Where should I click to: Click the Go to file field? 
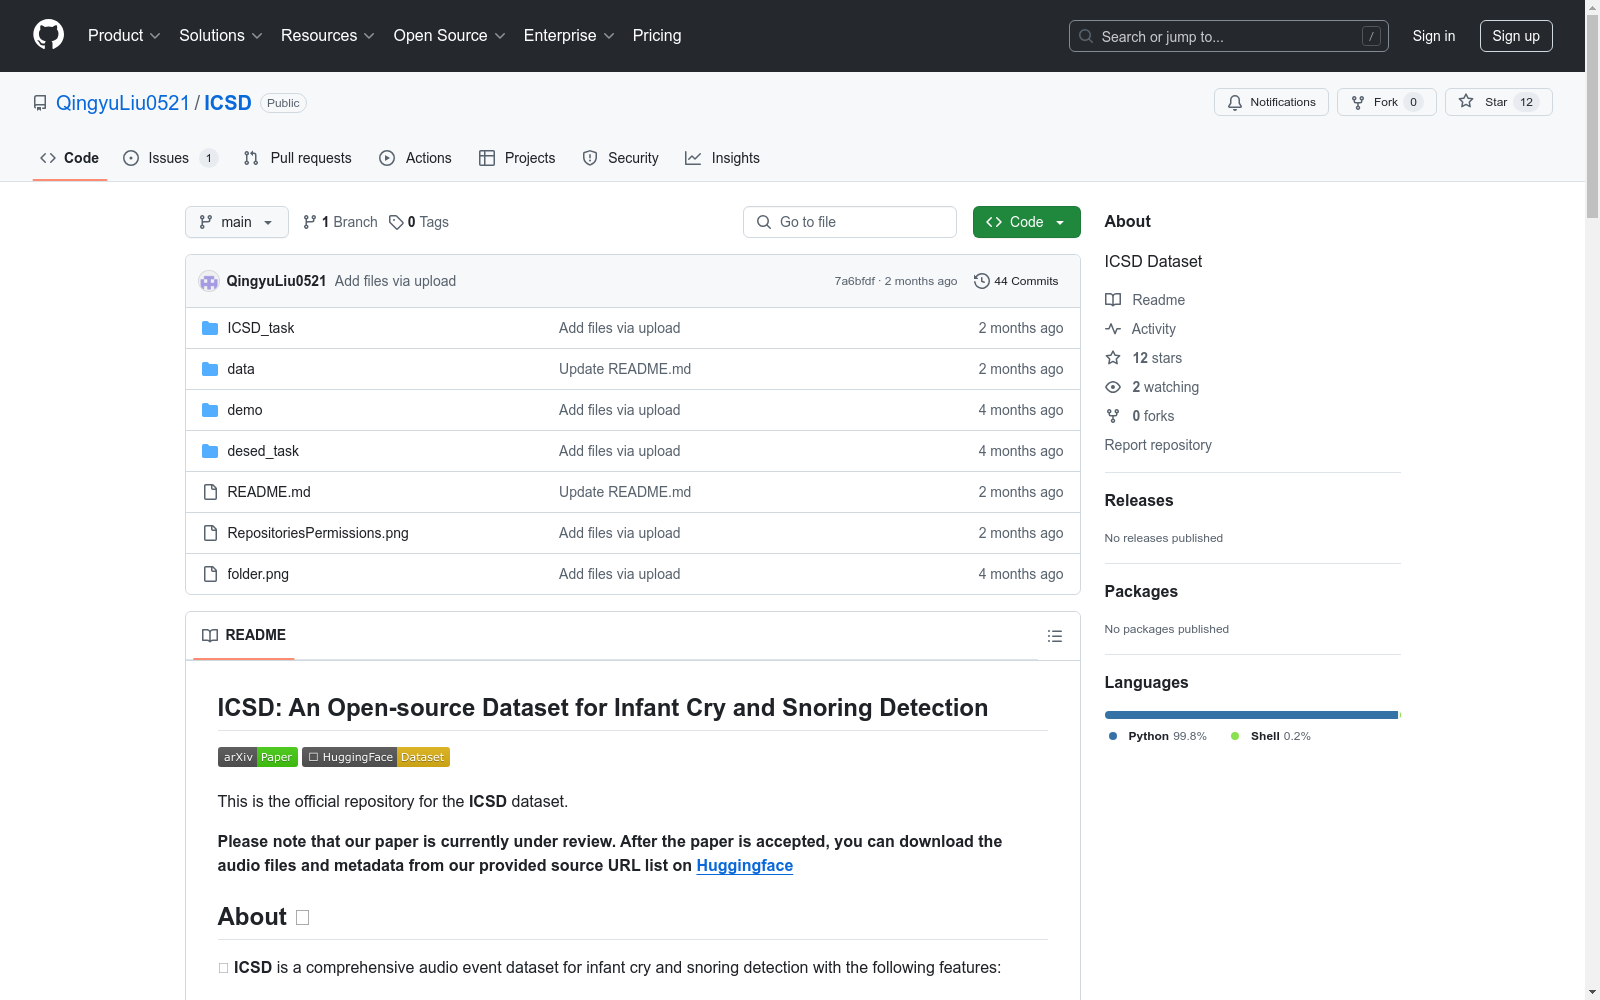click(x=850, y=222)
